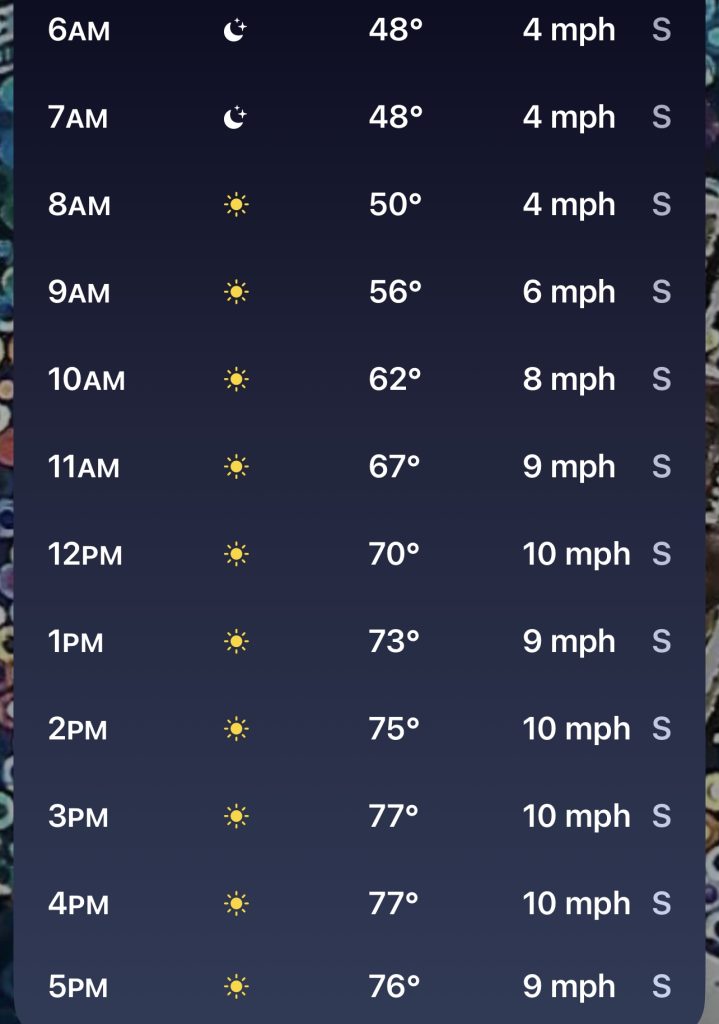Select the 9AM hour label

[79, 292]
